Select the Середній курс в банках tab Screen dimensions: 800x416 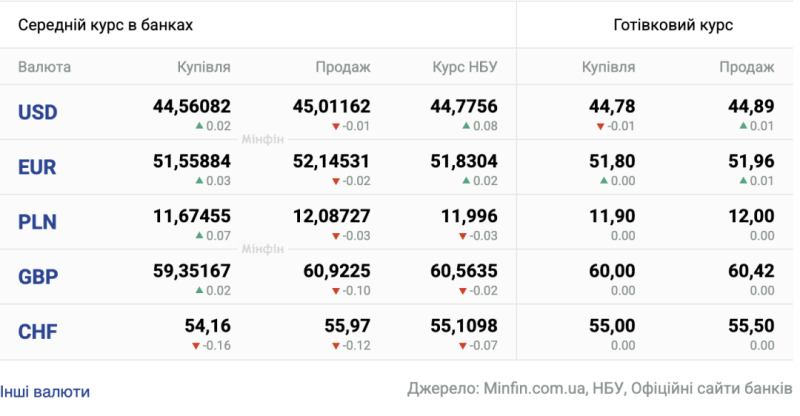tap(106, 25)
